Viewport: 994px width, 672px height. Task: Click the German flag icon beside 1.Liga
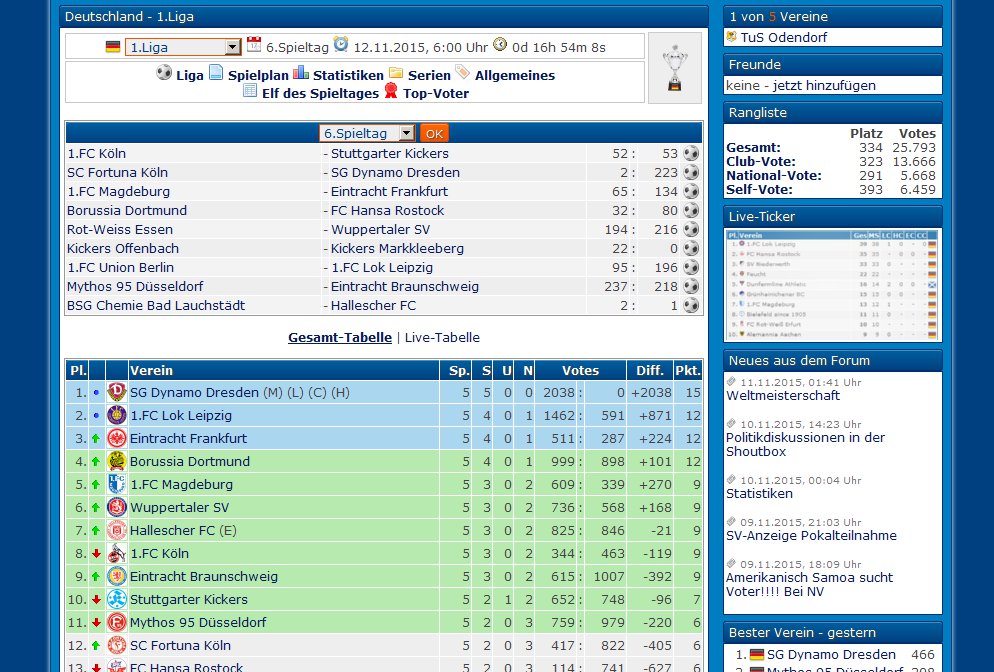113,47
